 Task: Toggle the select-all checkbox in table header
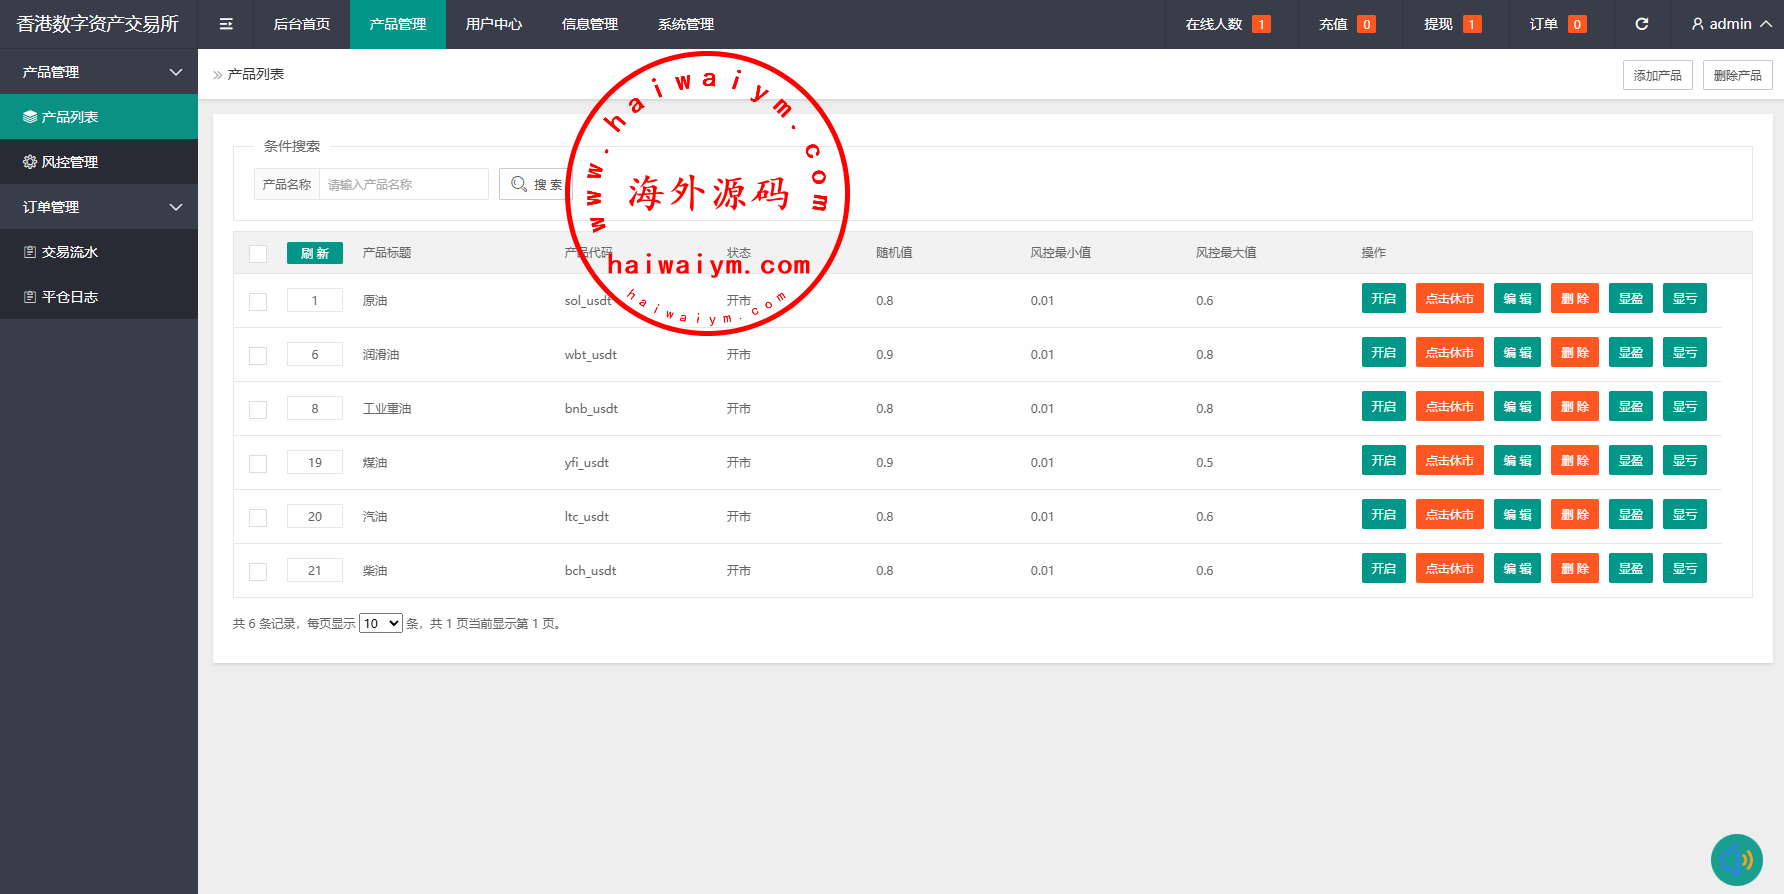(x=258, y=254)
